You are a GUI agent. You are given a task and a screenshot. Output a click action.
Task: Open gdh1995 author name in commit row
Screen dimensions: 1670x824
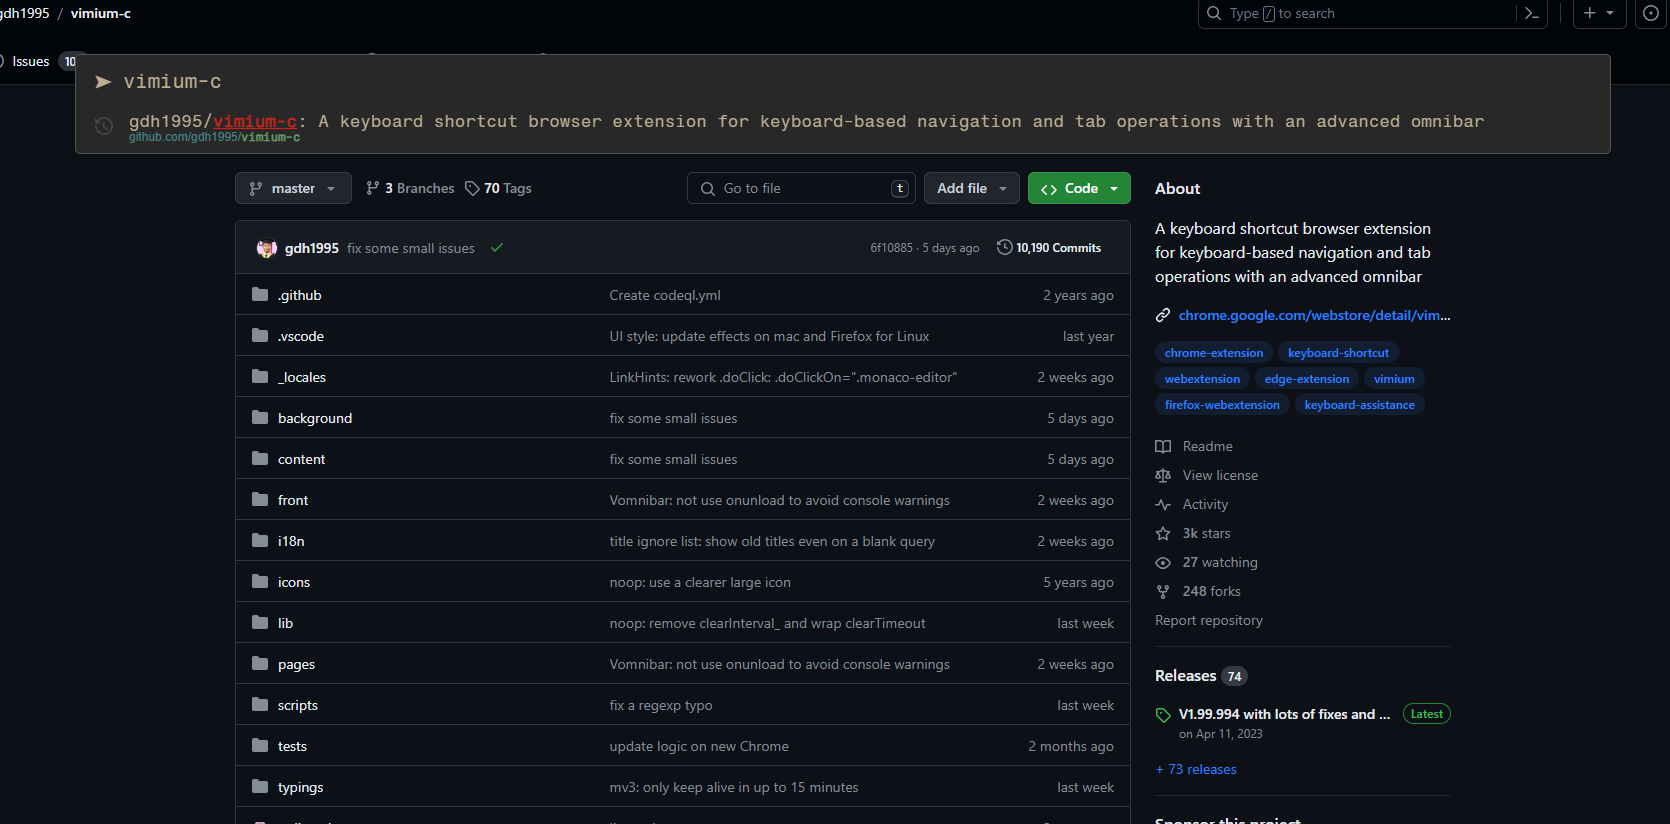(311, 248)
